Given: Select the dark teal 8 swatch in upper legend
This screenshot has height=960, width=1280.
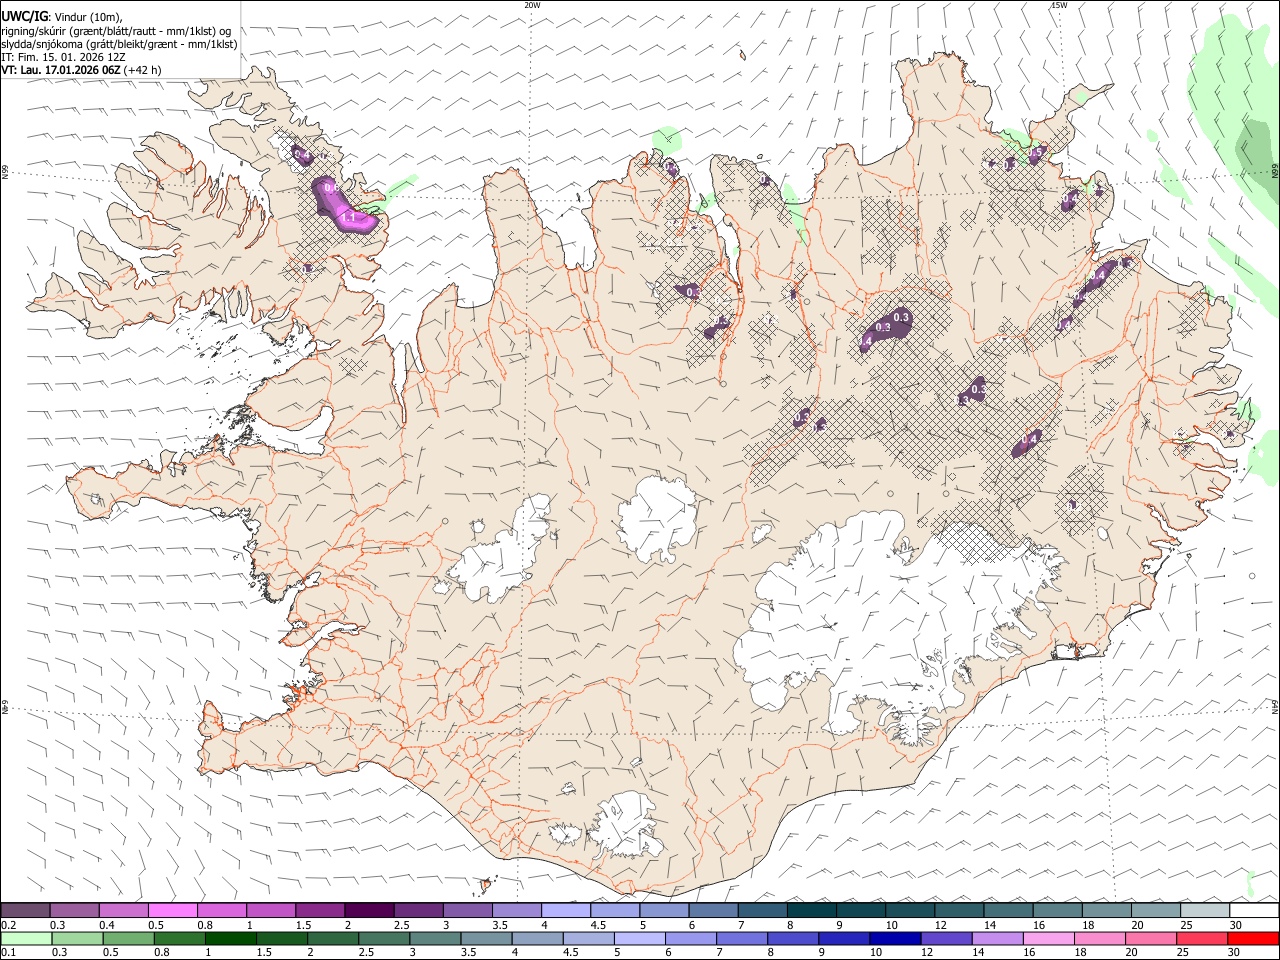Looking at the screenshot, I should pyautogui.click(x=811, y=910).
